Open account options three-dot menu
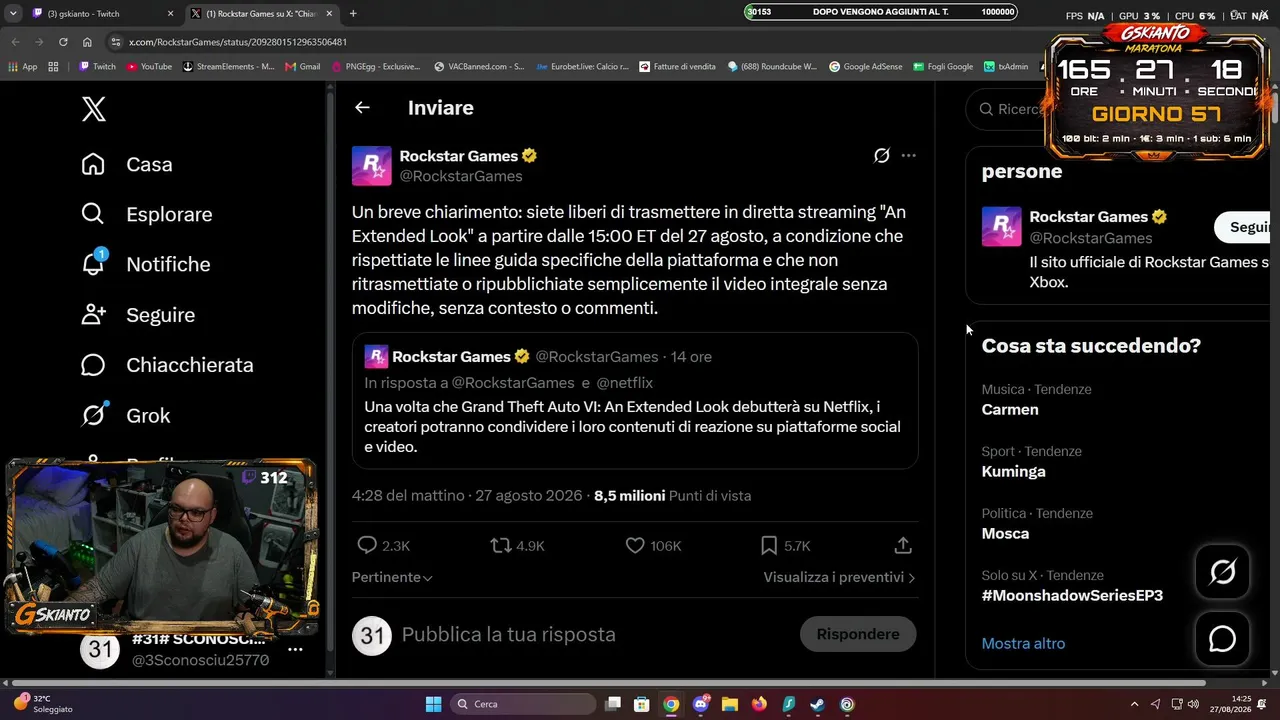This screenshot has width=1280, height=720. [295, 649]
